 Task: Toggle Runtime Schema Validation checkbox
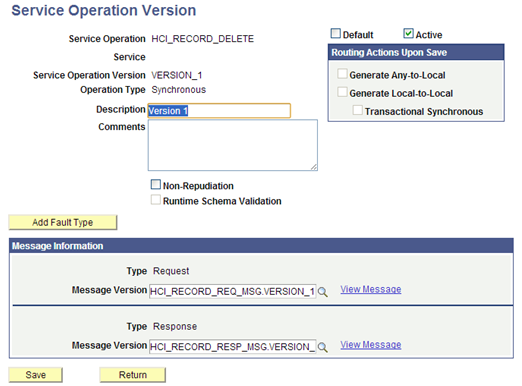tap(156, 200)
